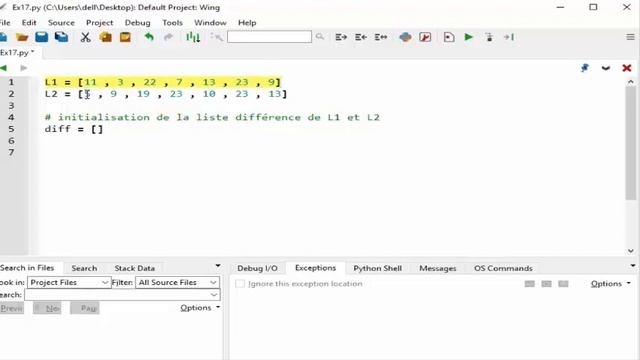Click the document icon left of the green arrow

[449, 37]
